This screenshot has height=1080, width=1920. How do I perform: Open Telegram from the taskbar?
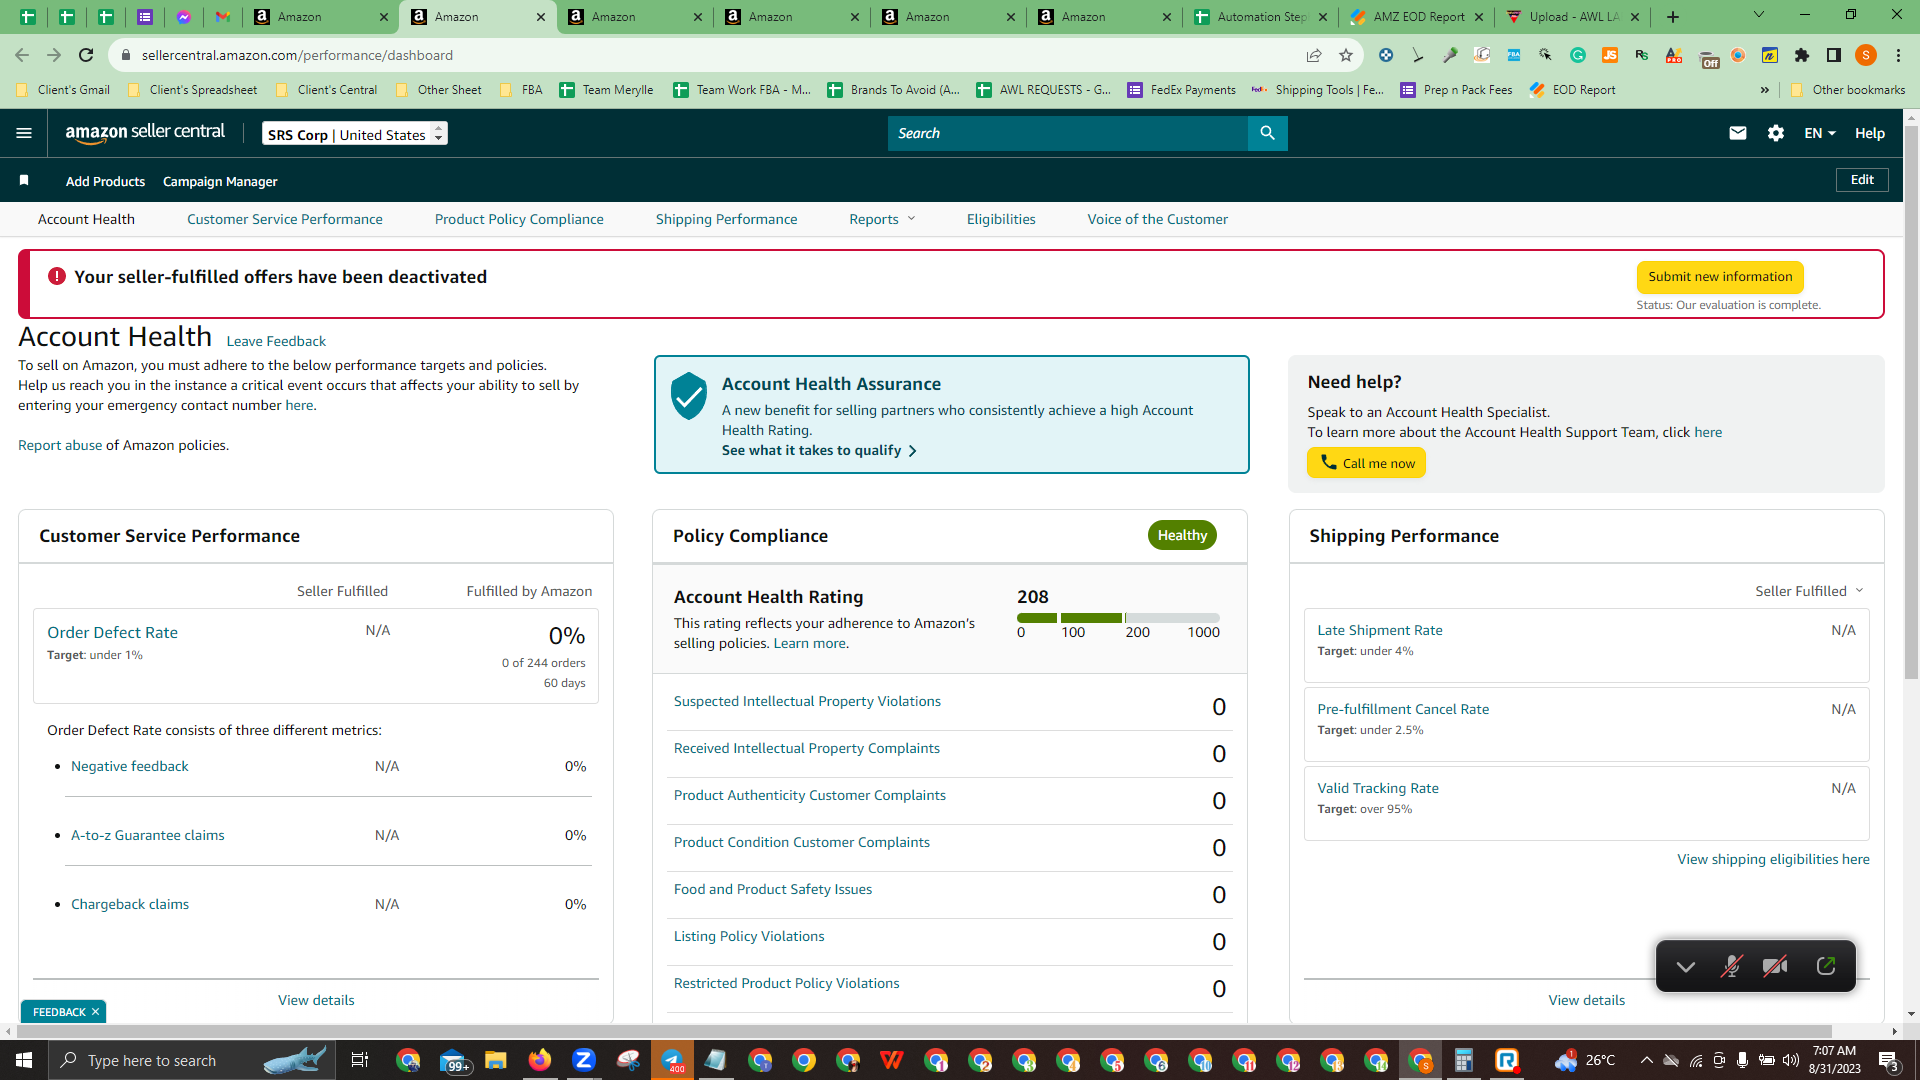click(x=672, y=1060)
